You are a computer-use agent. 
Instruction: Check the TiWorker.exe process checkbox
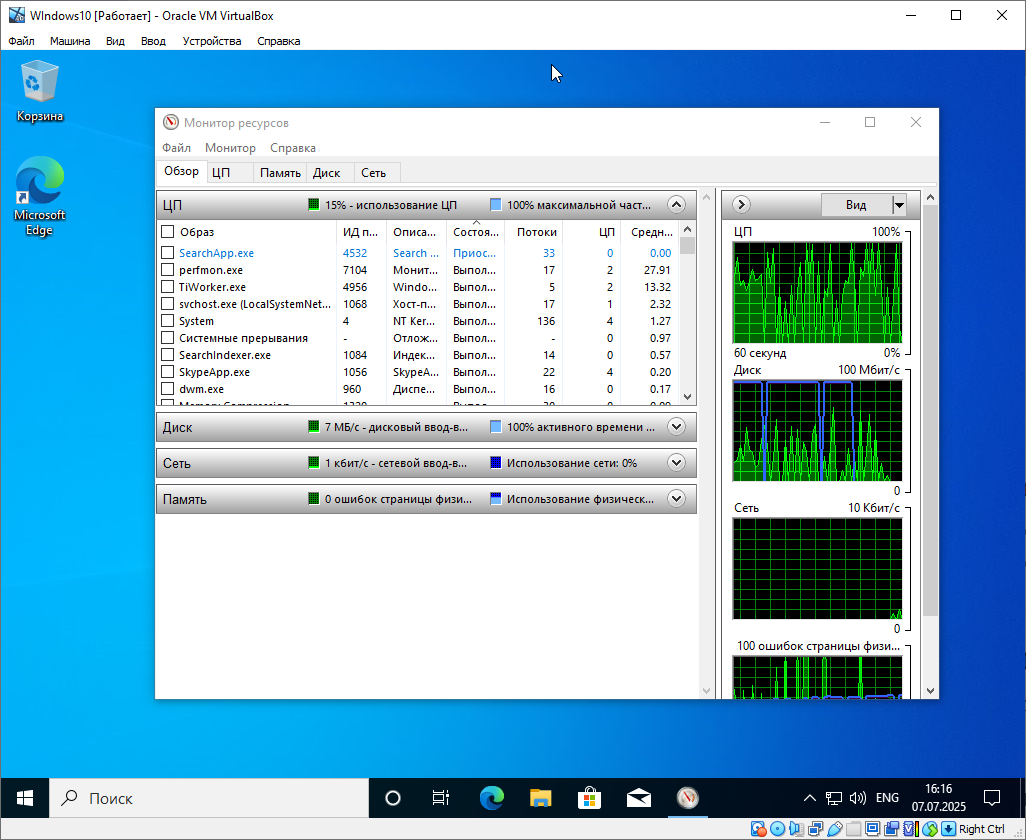pos(168,287)
